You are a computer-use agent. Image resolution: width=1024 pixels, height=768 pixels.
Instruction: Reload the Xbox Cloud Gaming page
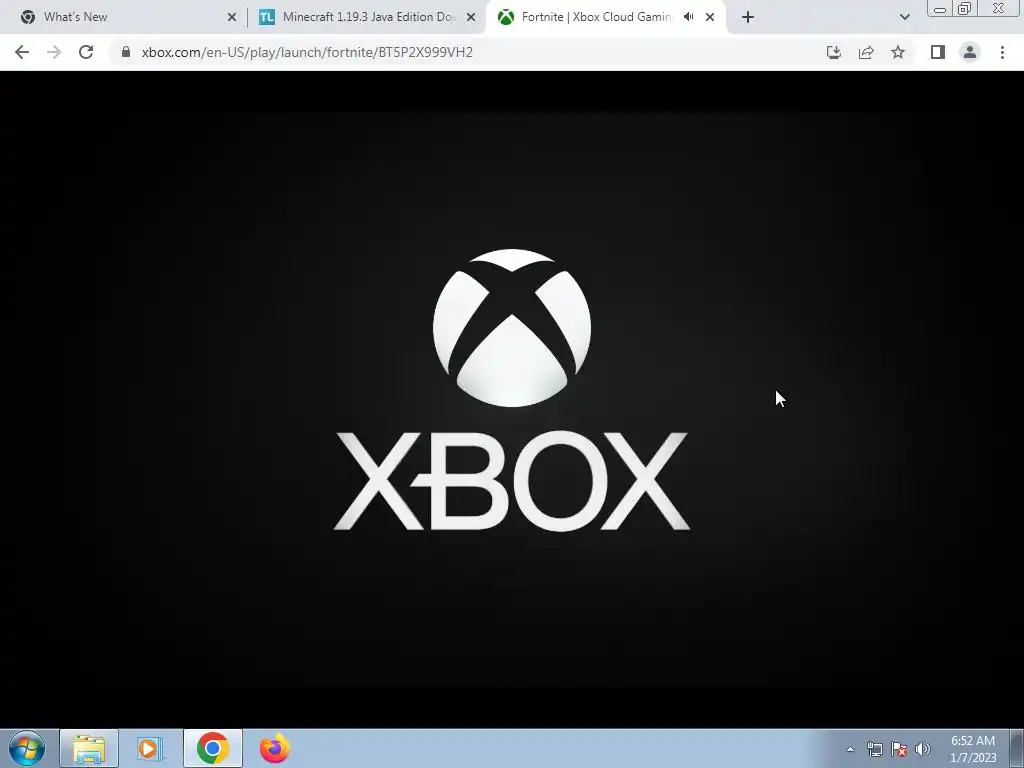coord(86,52)
